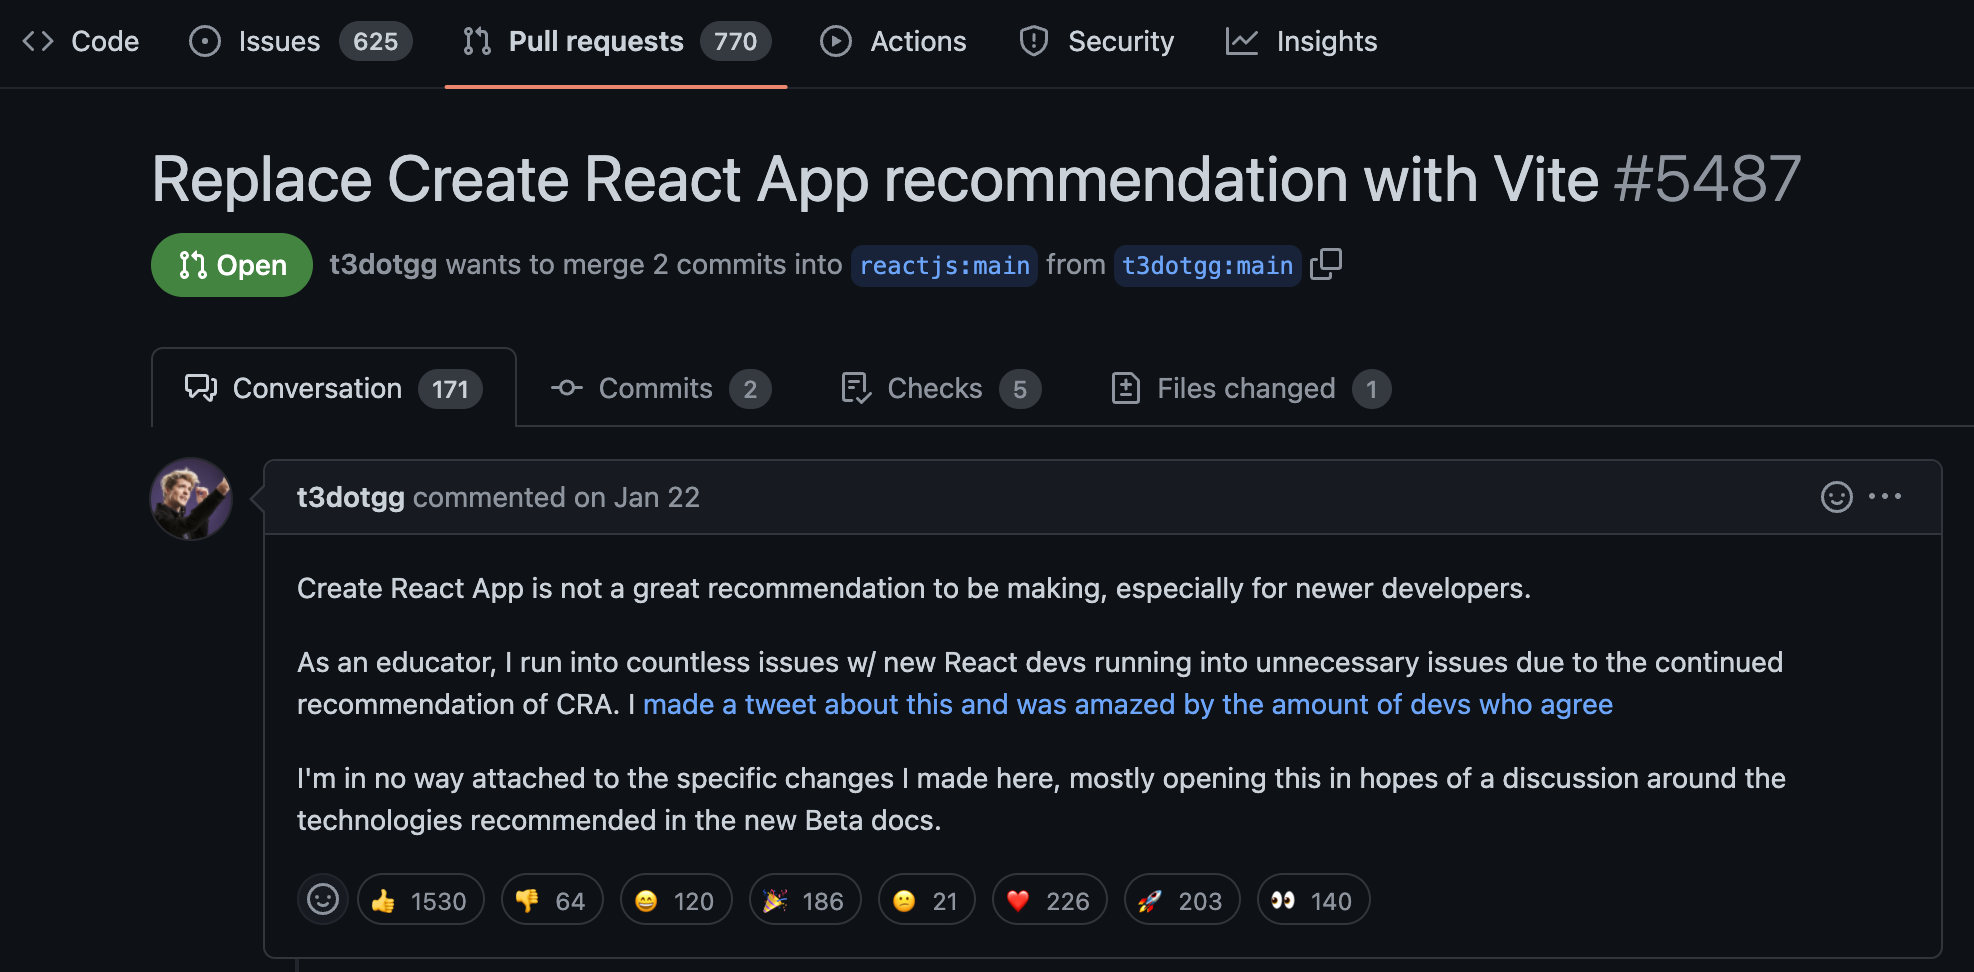This screenshot has height=972, width=1974.
Task: Open Insights via the graph icon
Action: click(1242, 41)
